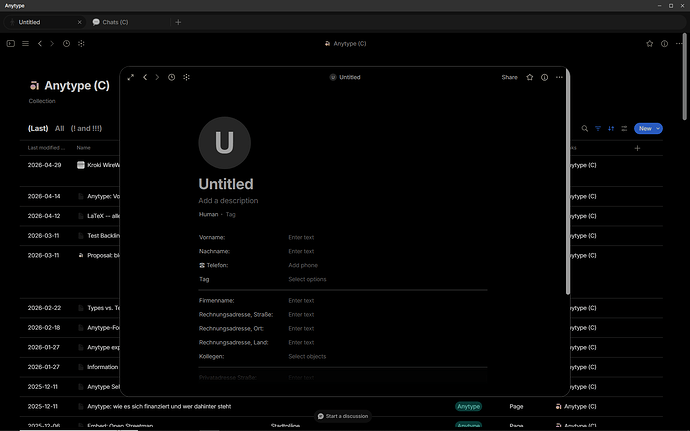Click date 2026-02-22 cell
The image size is (690, 431).
(44, 308)
